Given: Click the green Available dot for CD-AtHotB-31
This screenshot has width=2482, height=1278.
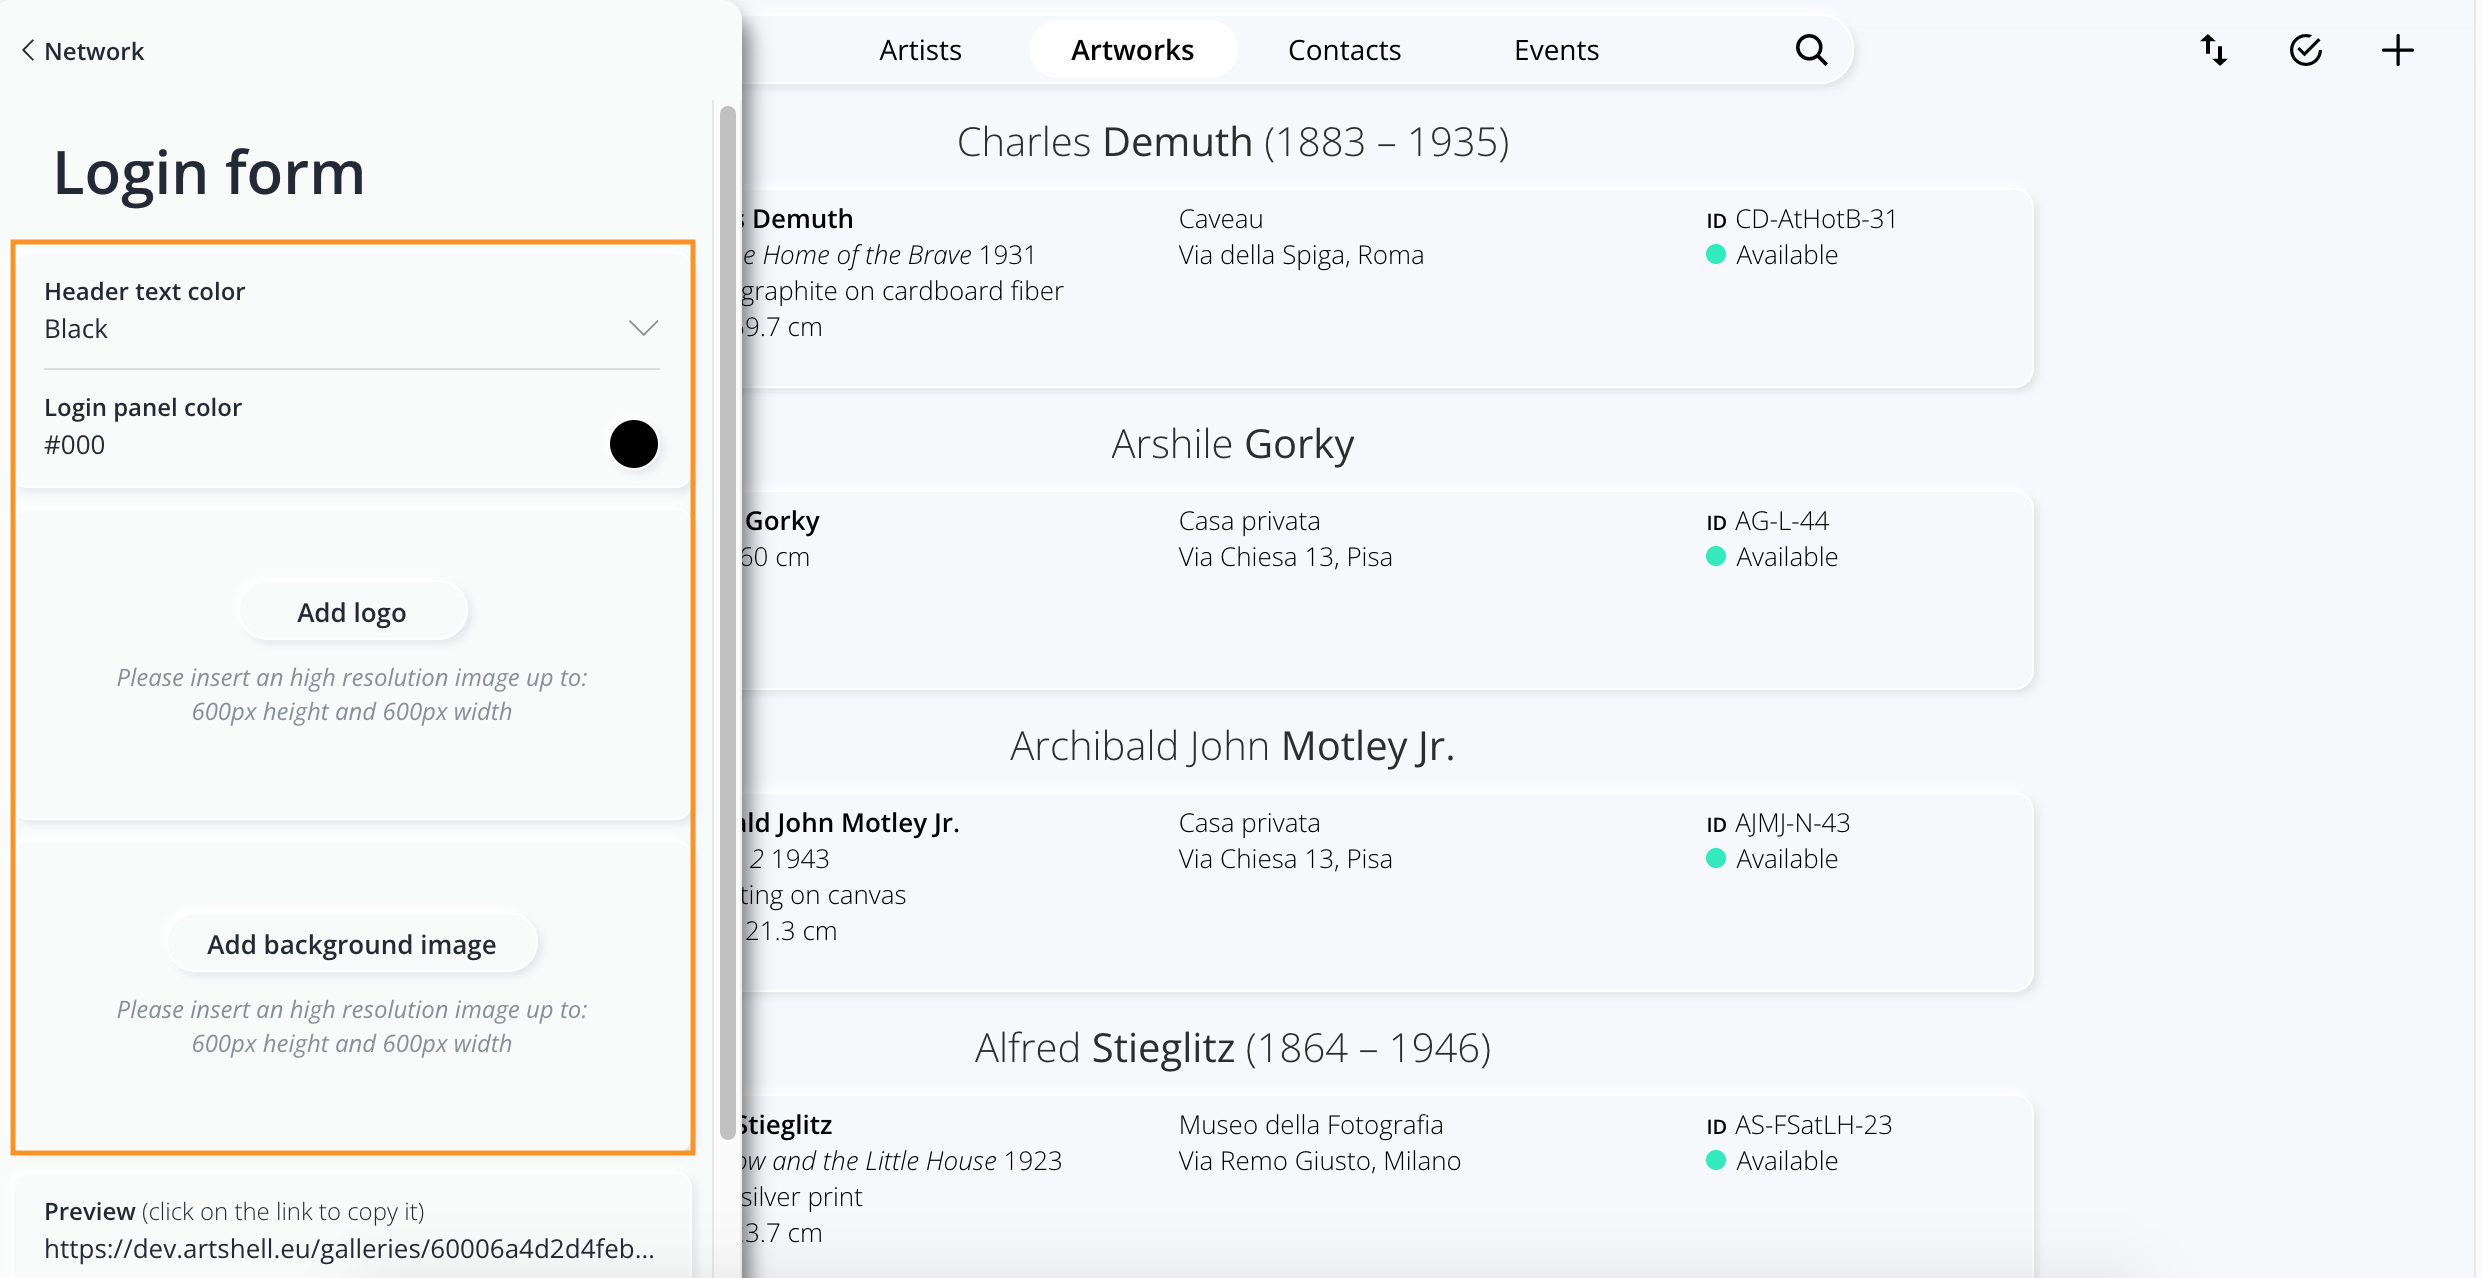Looking at the screenshot, I should click(1716, 255).
